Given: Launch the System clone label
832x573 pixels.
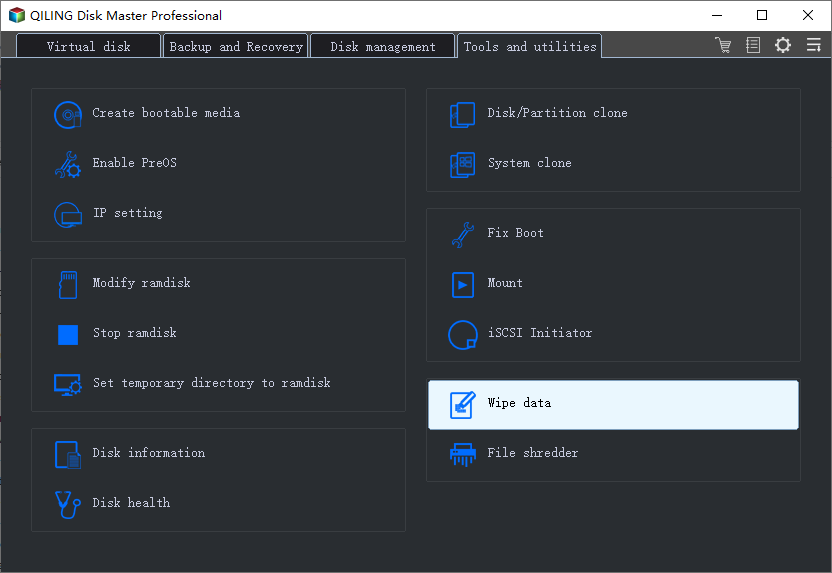Looking at the screenshot, I should coord(530,163).
